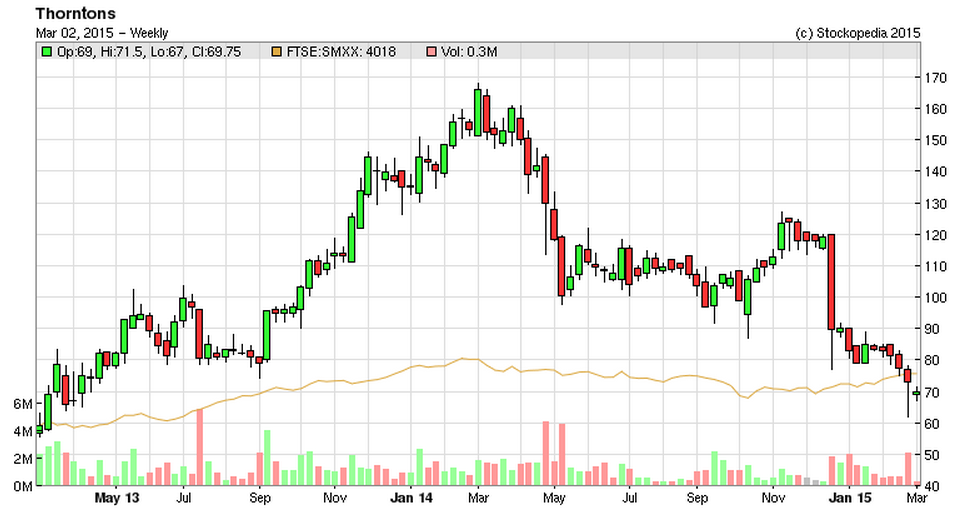The image size is (957, 522).
Task: Click the 140 price axis label
Action: tap(936, 172)
